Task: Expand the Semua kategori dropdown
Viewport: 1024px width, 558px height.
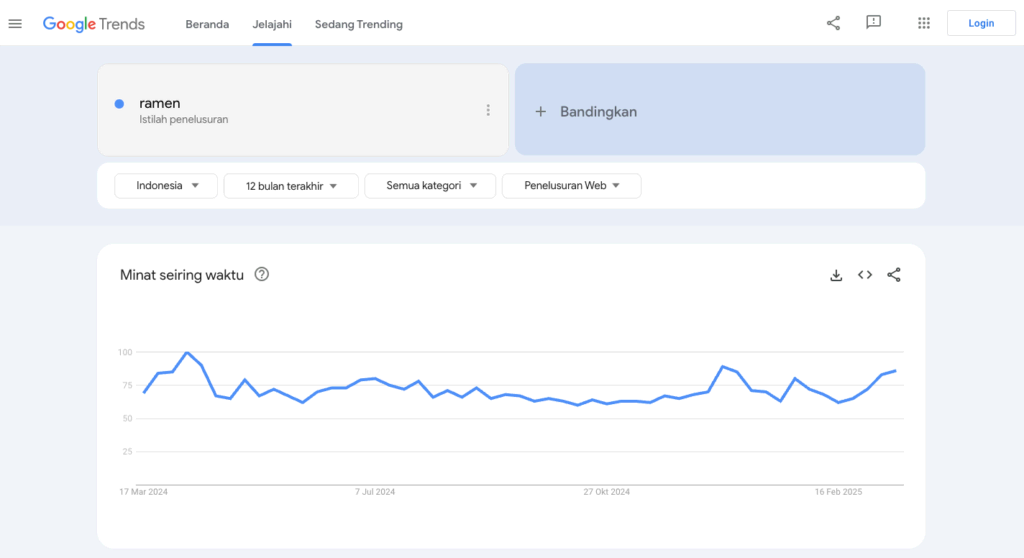Action: pos(429,185)
